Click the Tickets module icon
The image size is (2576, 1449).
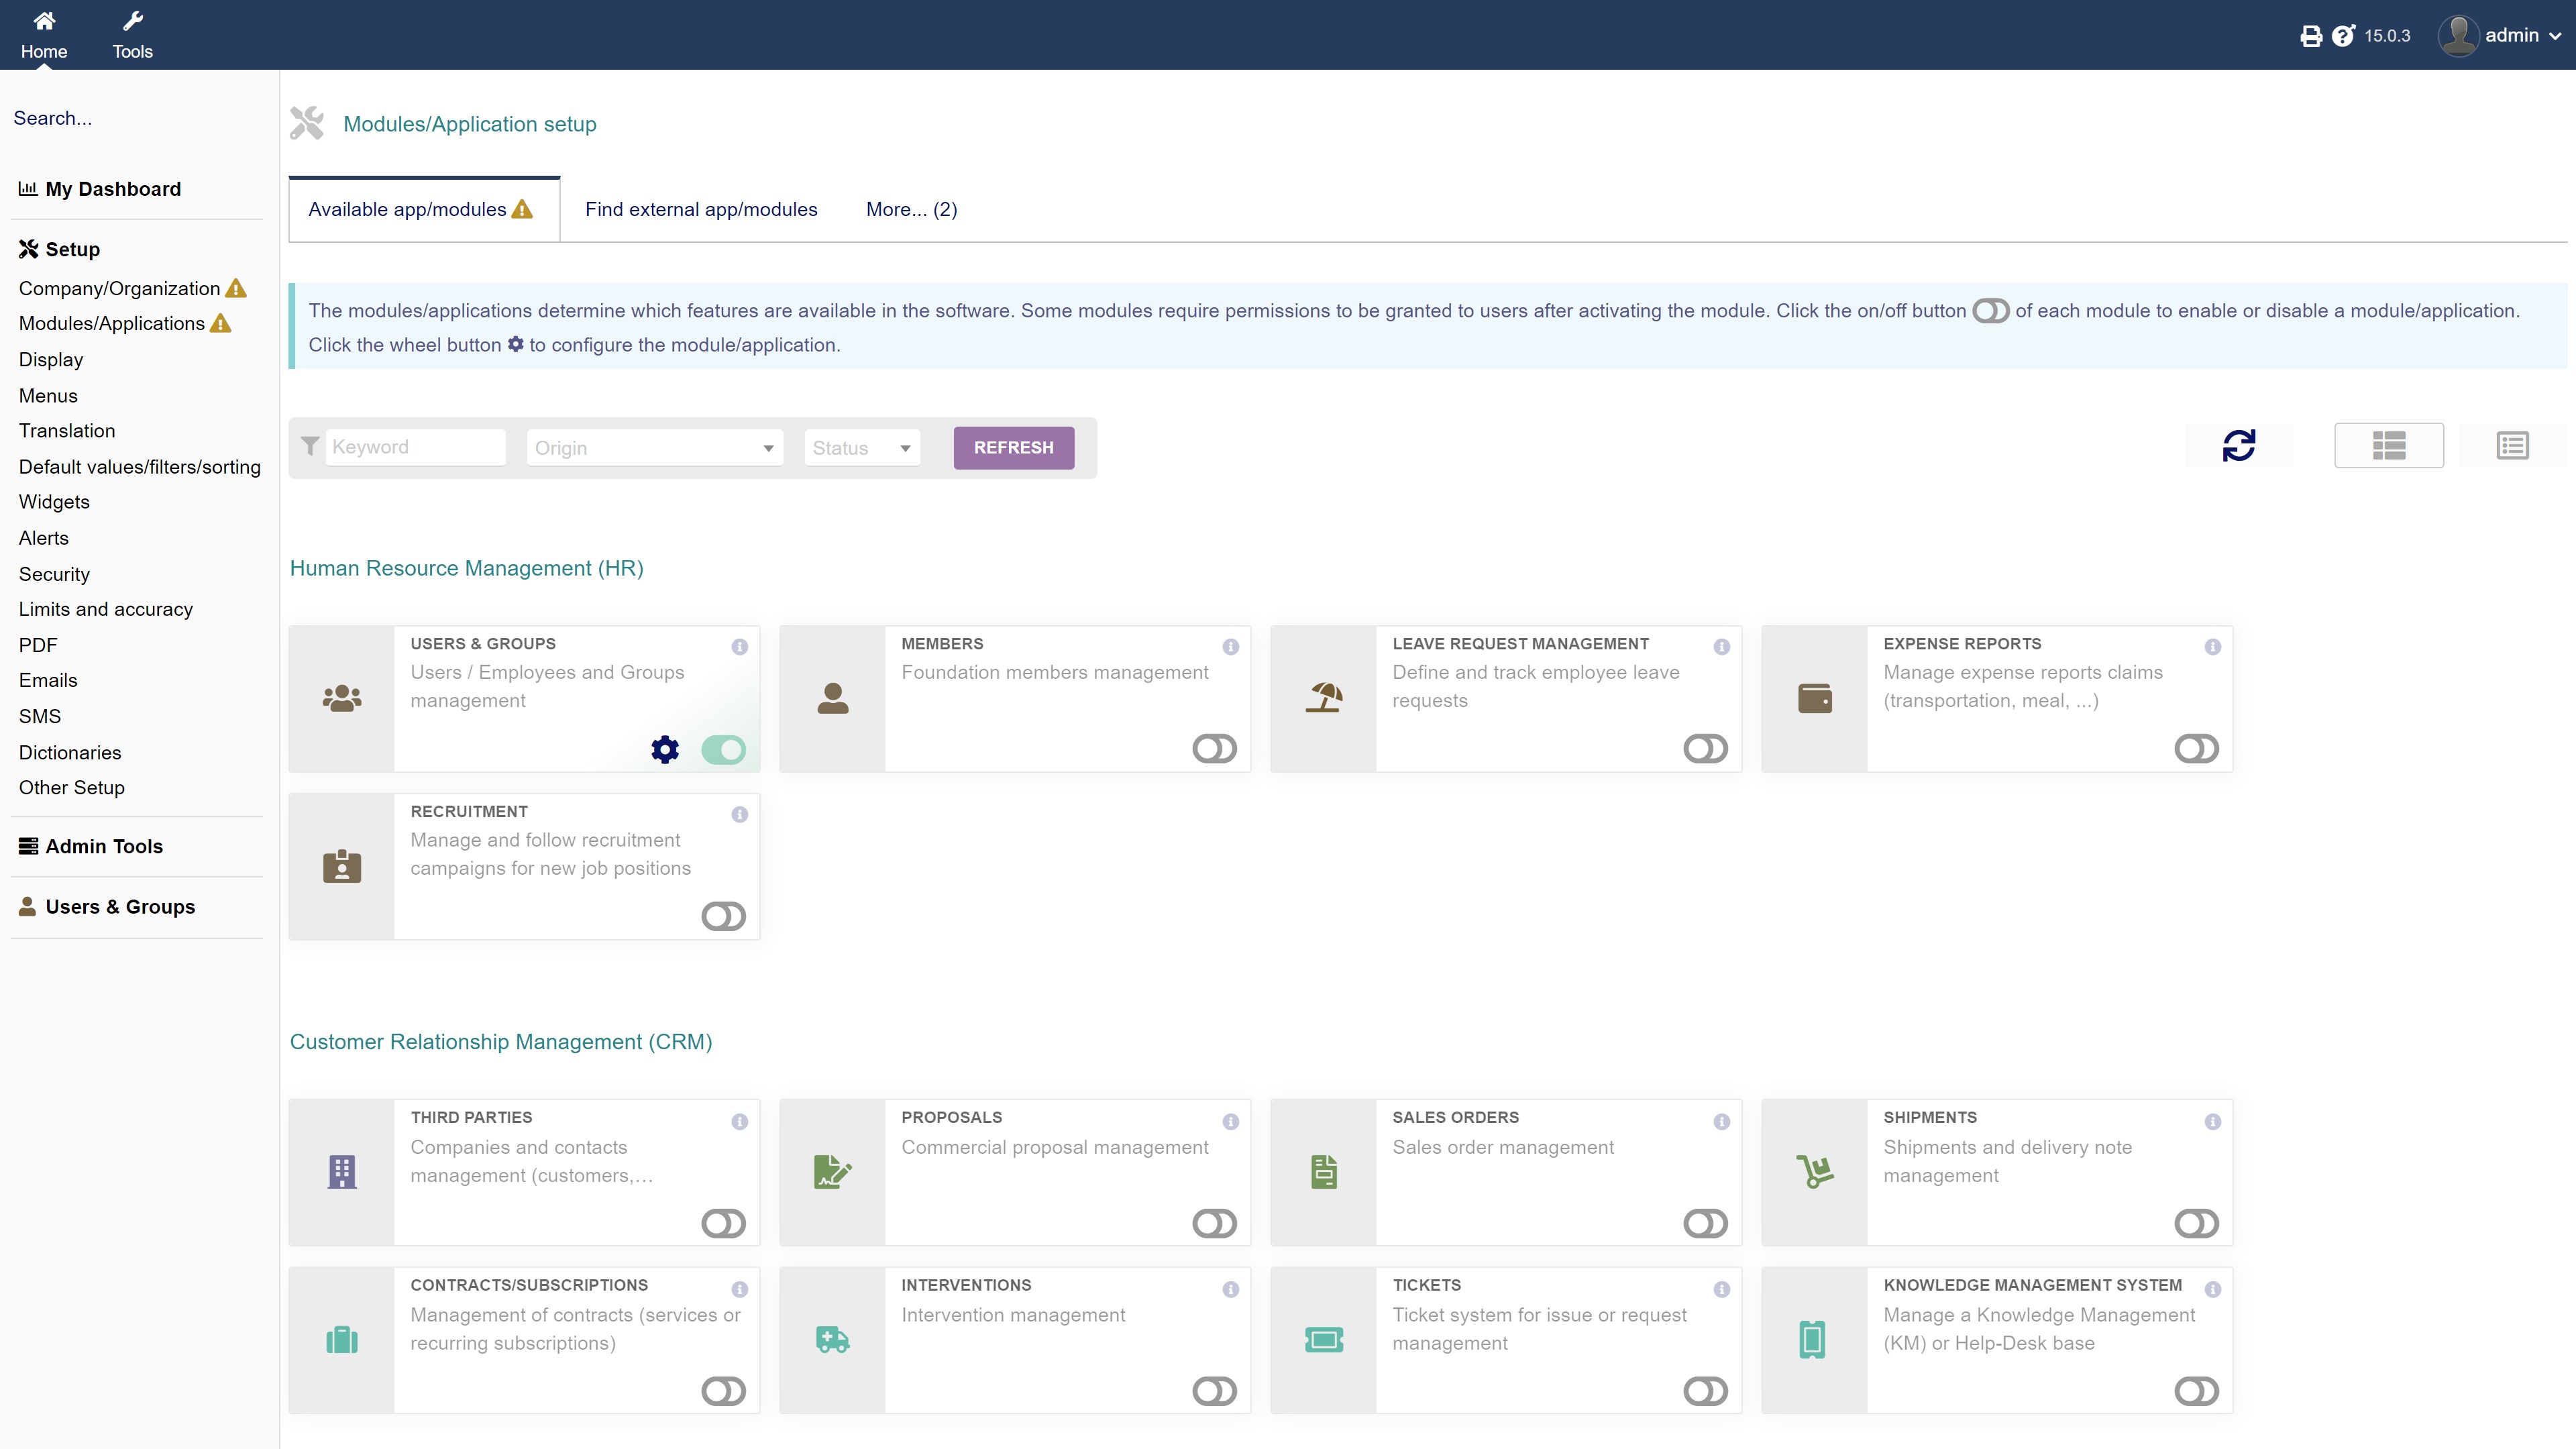[x=1324, y=1340]
